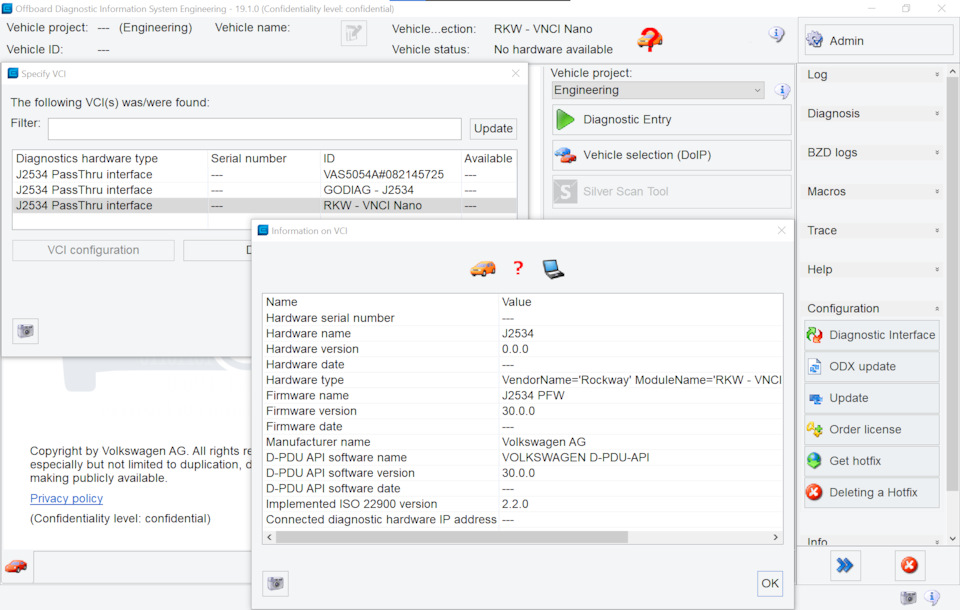
Task: Click Implemented ISO 22900 version row
Action: [523, 504]
